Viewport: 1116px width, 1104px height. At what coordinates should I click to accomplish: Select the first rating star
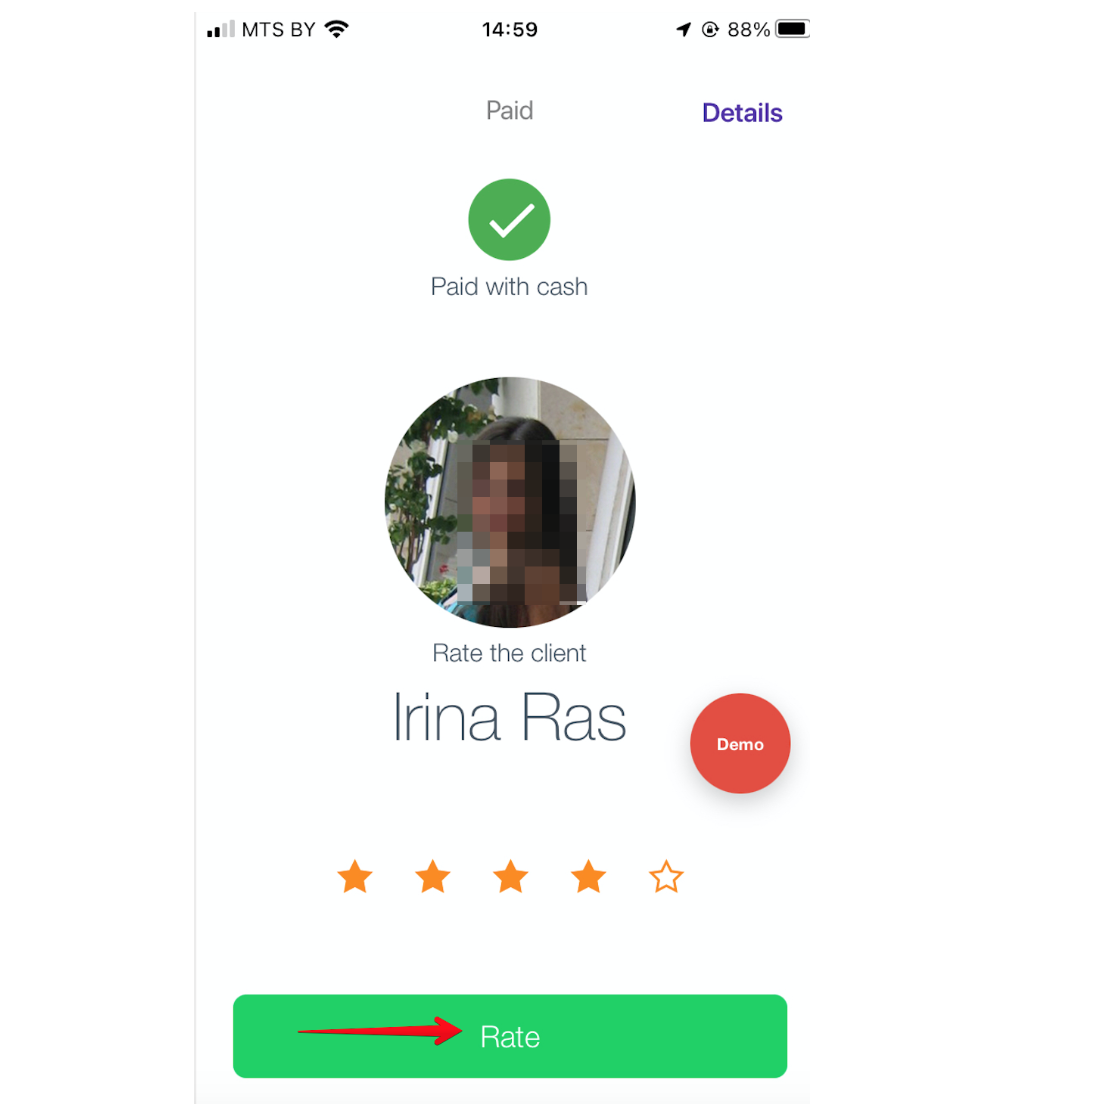[x=354, y=876]
